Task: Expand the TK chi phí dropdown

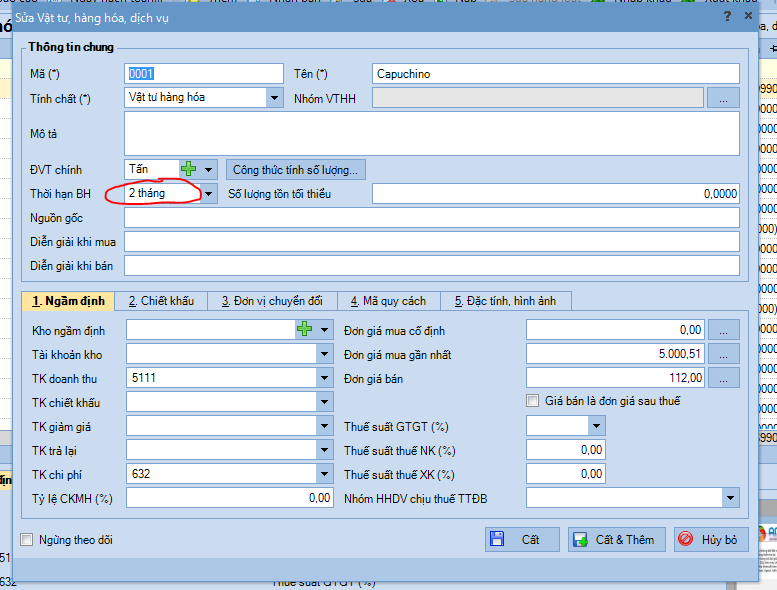Action: tap(324, 474)
